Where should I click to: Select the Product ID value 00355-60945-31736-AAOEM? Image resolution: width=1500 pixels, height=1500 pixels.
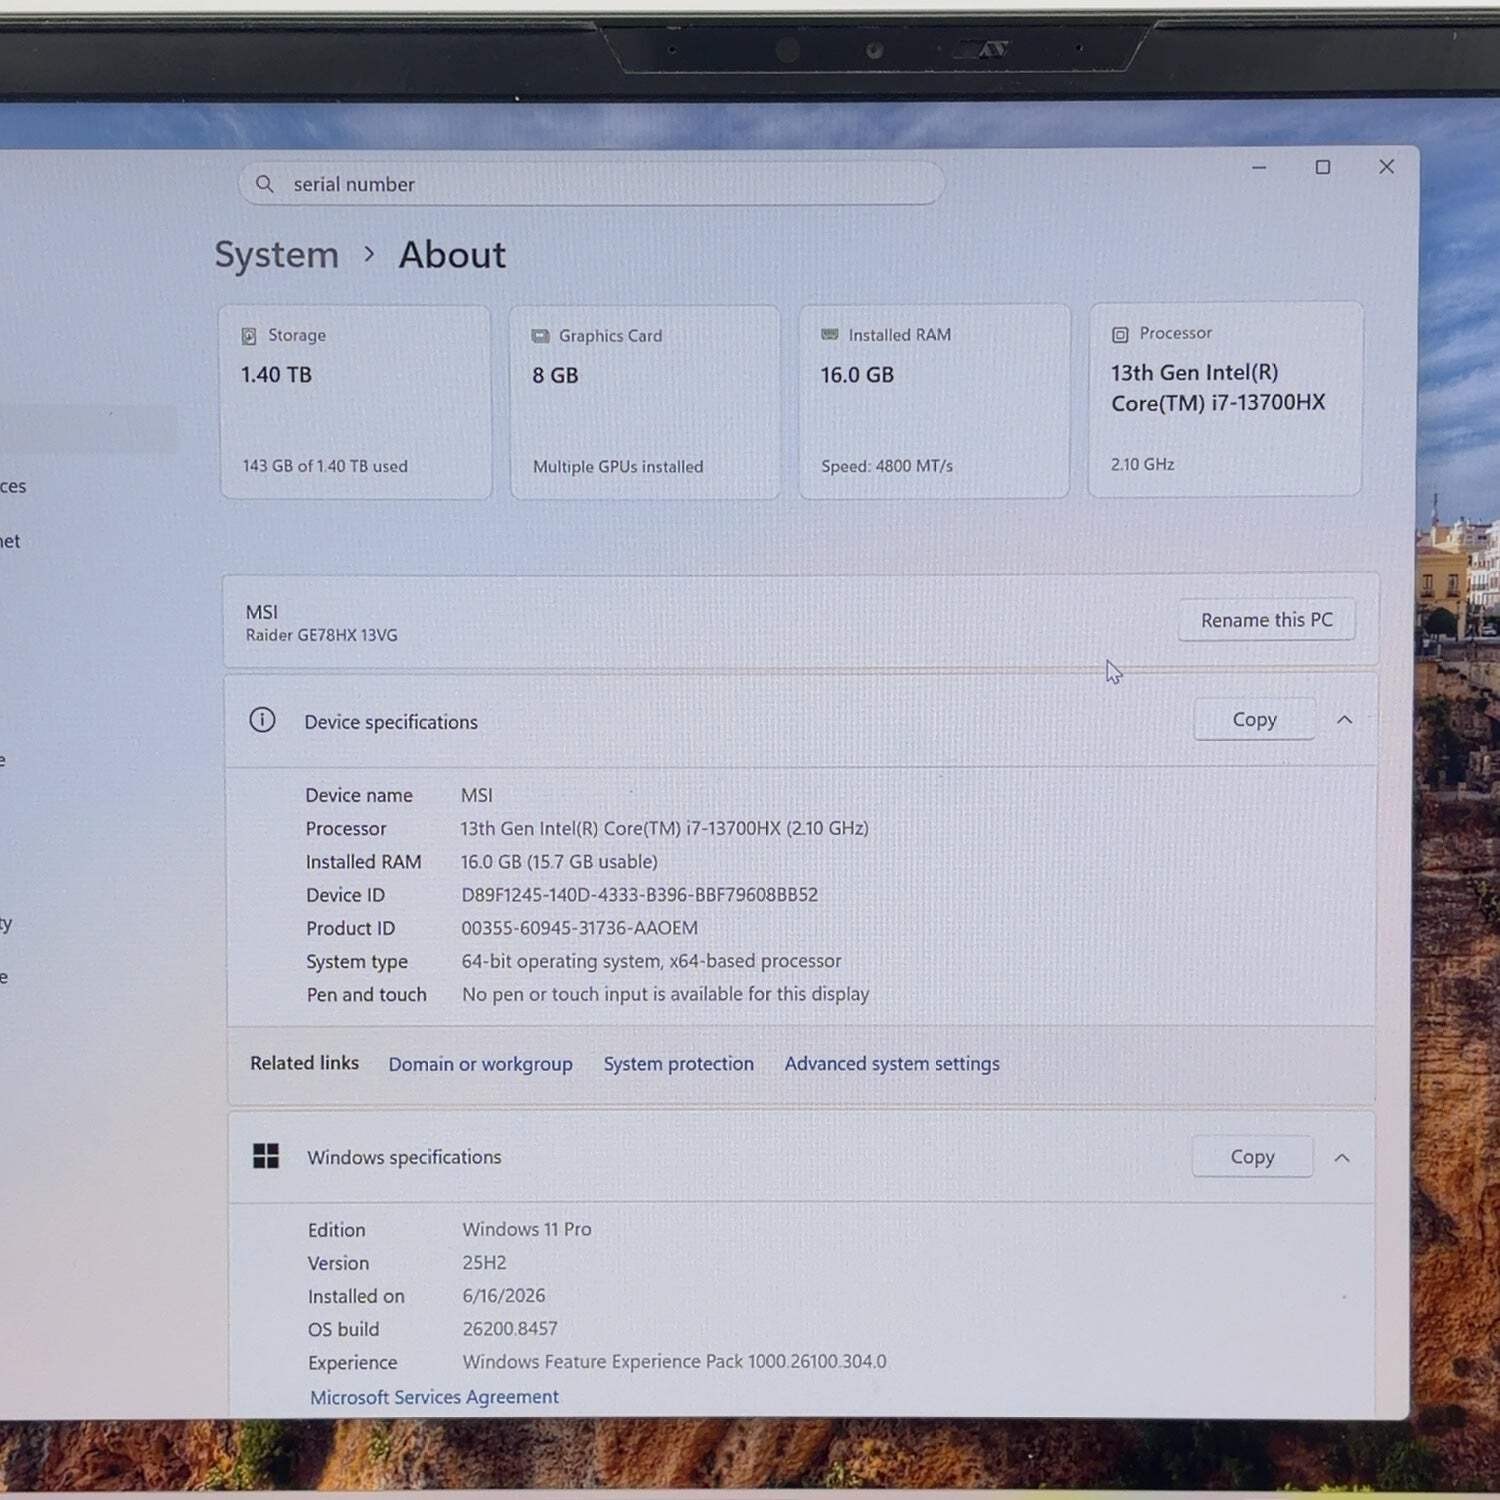coord(579,928)
